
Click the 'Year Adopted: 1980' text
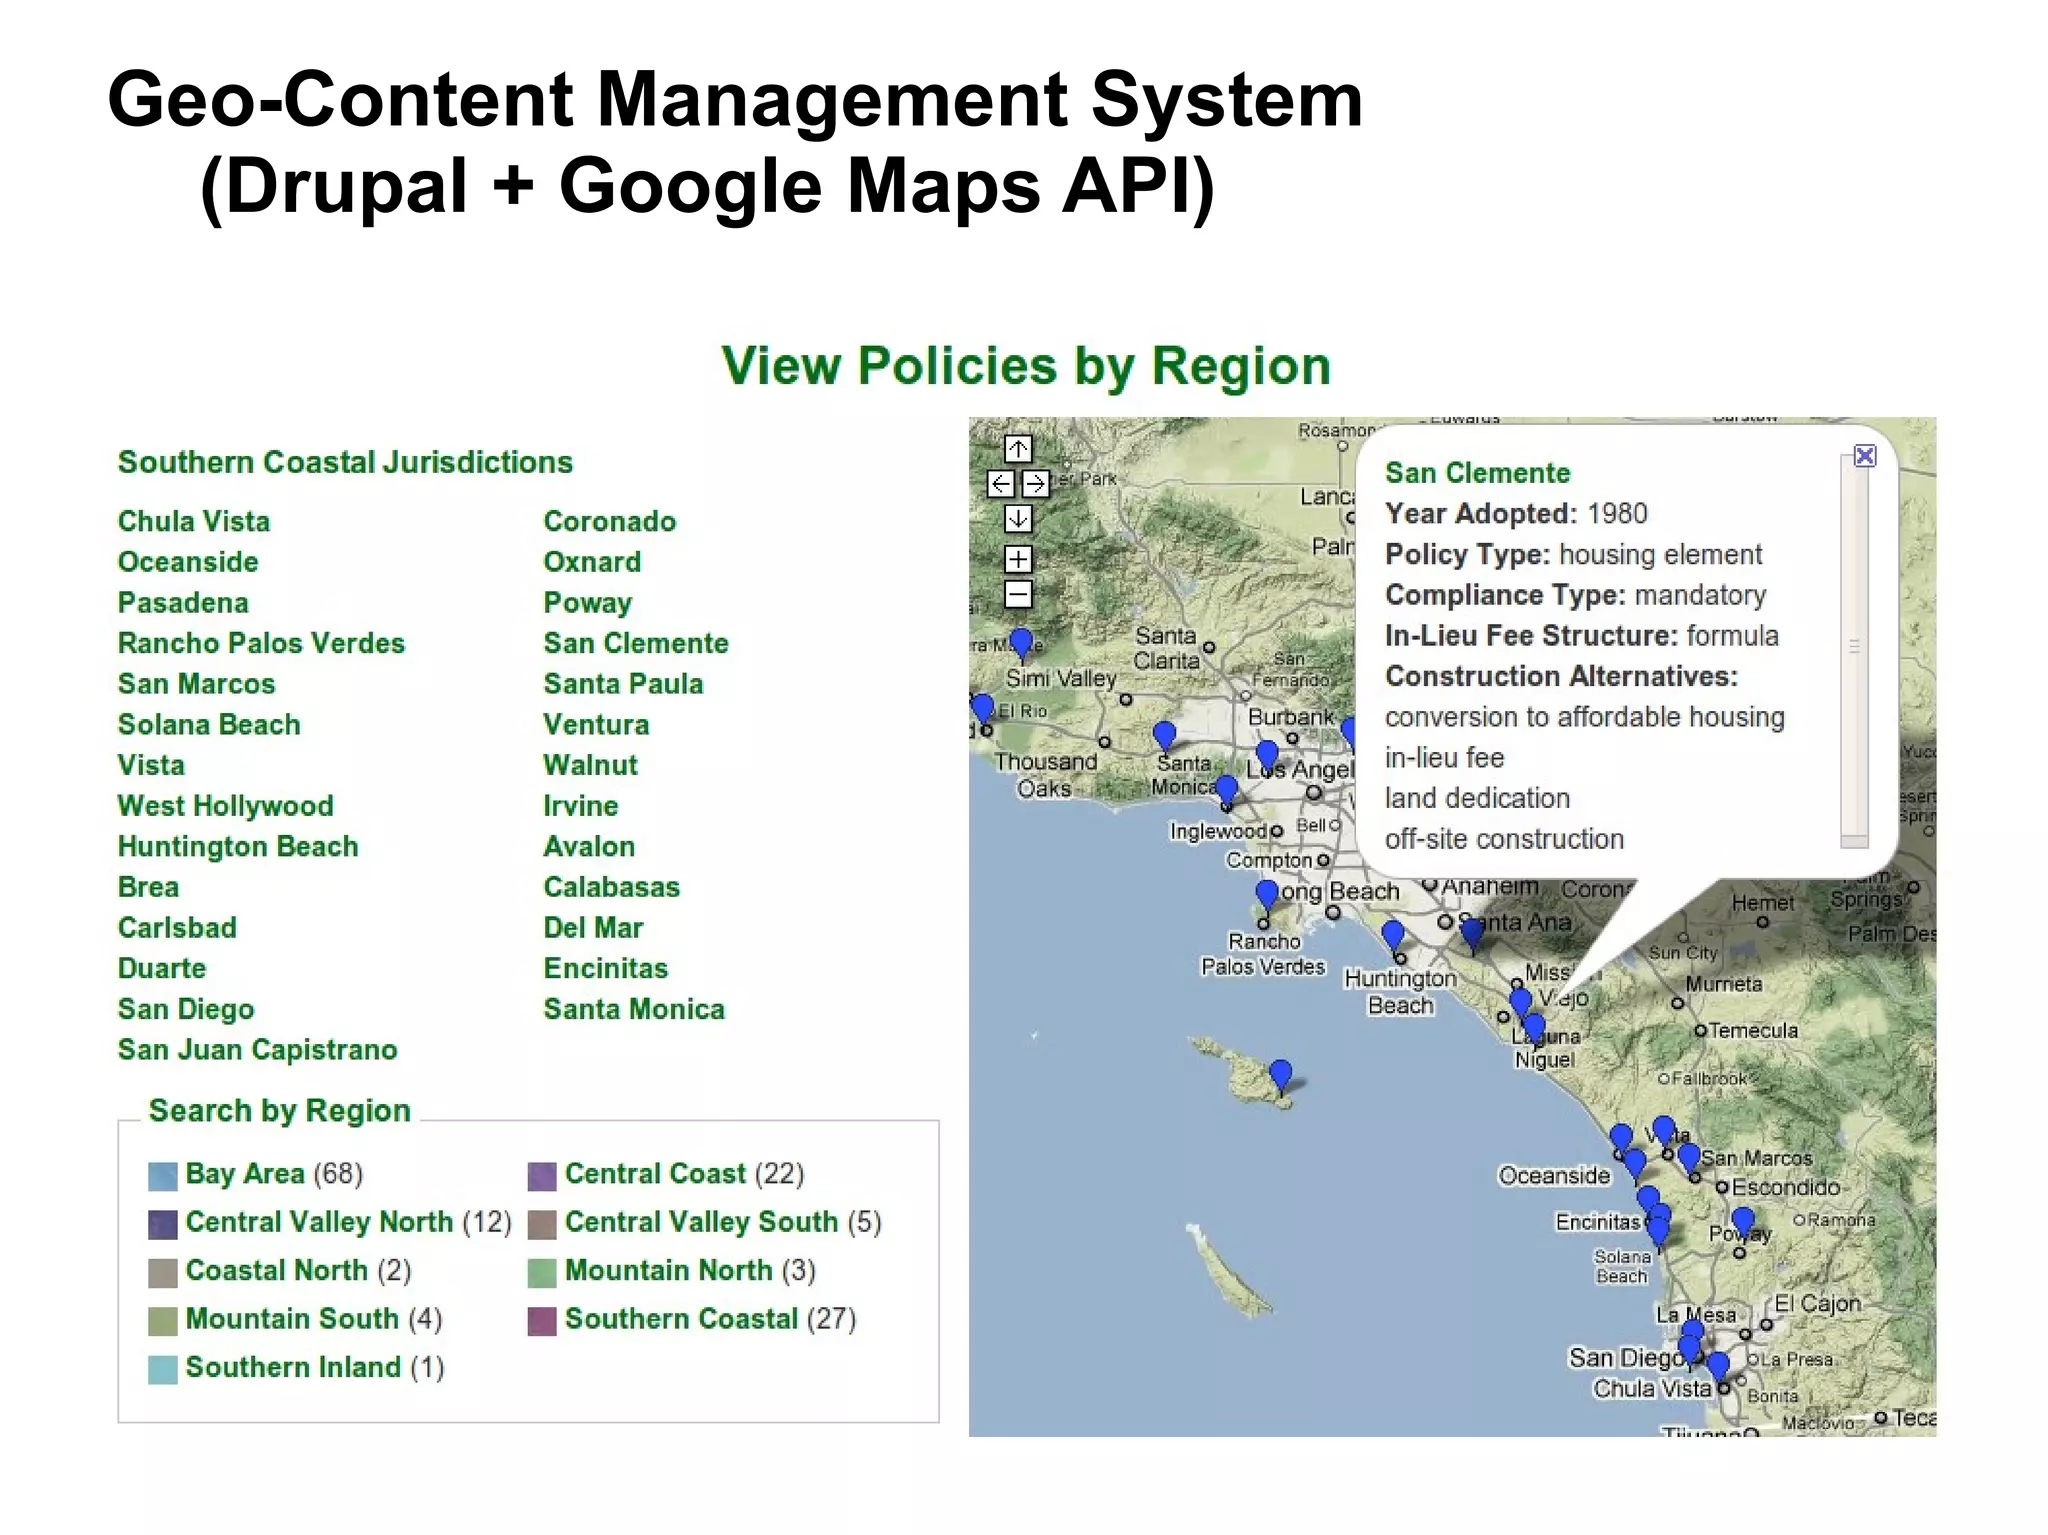[x=1516, y=514]
